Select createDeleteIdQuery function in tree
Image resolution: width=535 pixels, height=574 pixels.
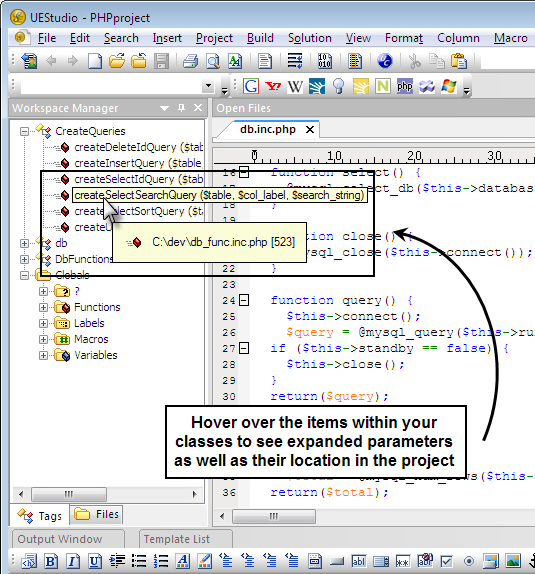[x=139, y=147]
